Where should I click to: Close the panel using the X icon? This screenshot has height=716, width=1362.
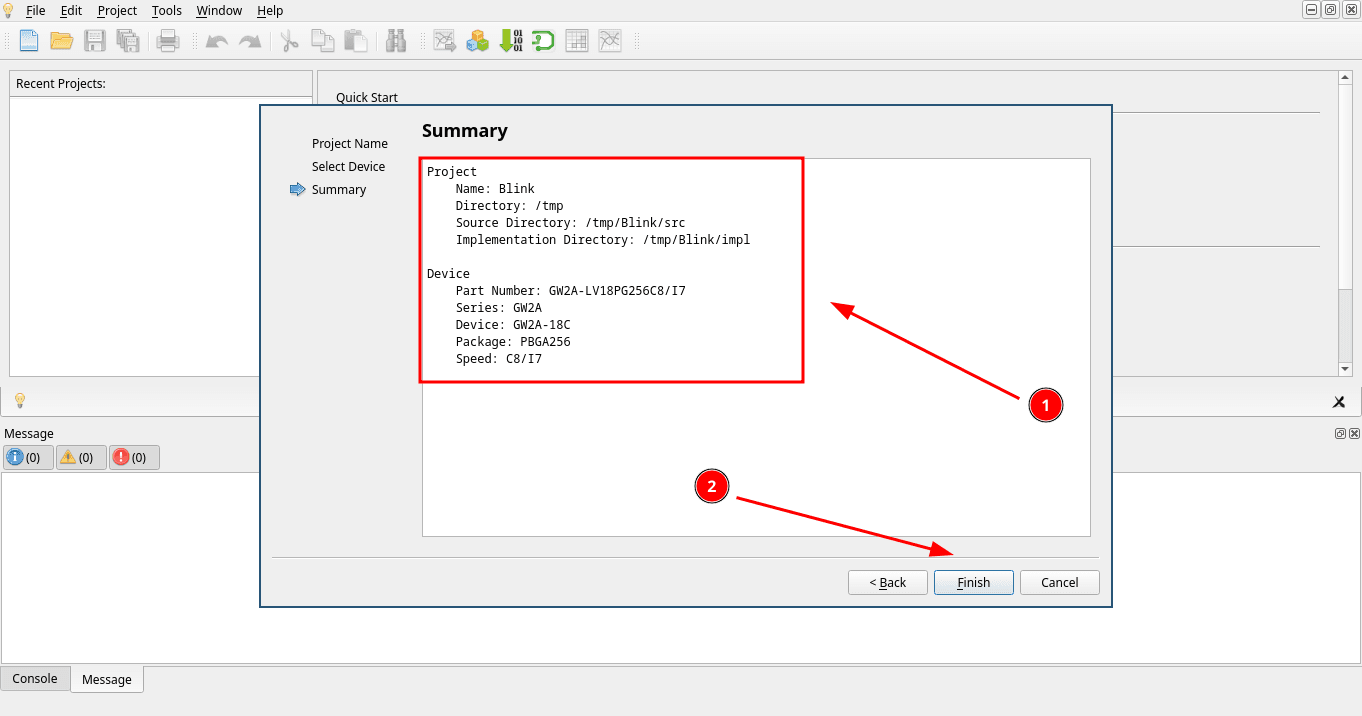pyautogui.click(x=1339, y=402)
